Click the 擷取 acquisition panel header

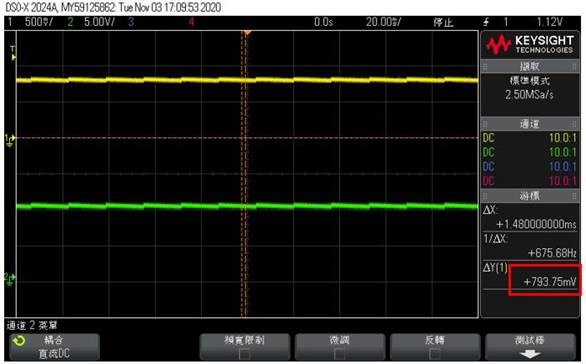click(530, 67)
